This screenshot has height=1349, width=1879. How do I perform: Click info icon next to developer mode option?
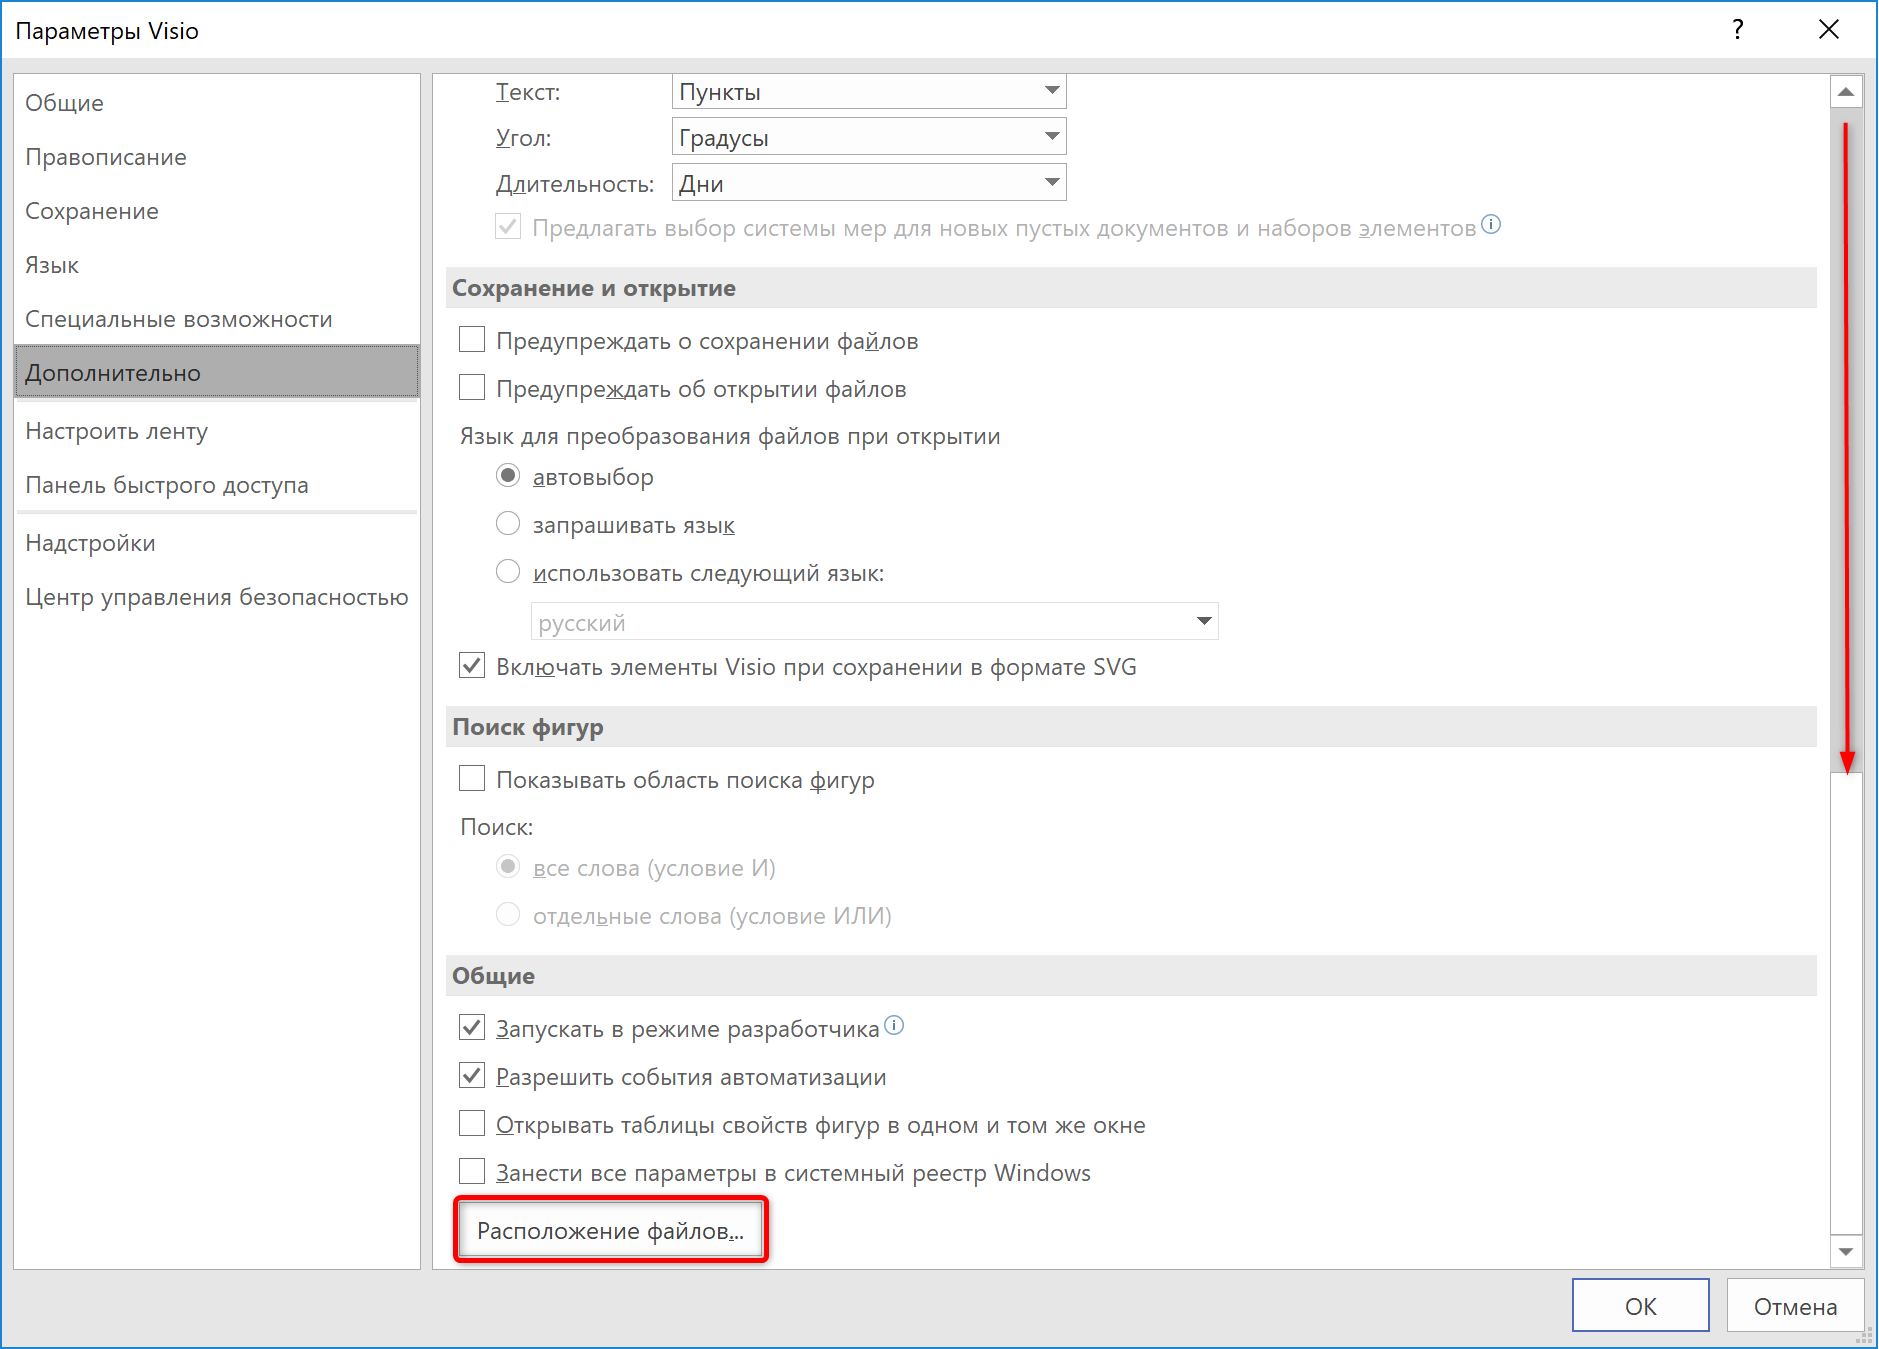point(894,1025)
